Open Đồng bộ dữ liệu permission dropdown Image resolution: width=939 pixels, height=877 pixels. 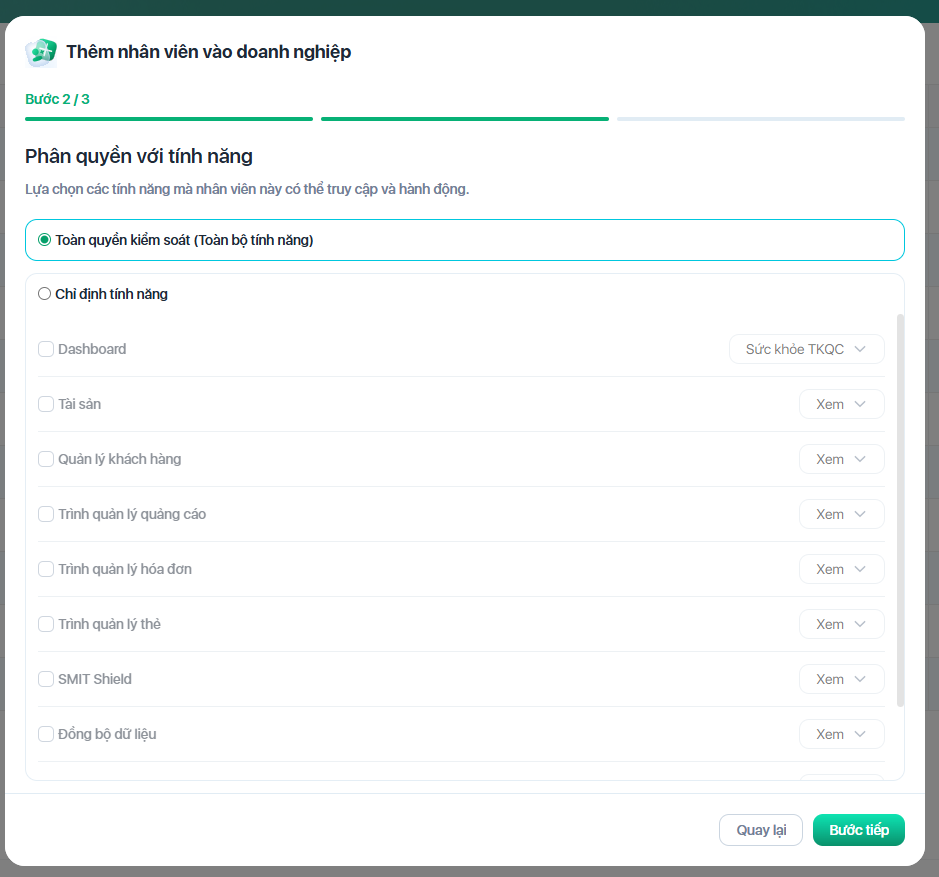841,734
